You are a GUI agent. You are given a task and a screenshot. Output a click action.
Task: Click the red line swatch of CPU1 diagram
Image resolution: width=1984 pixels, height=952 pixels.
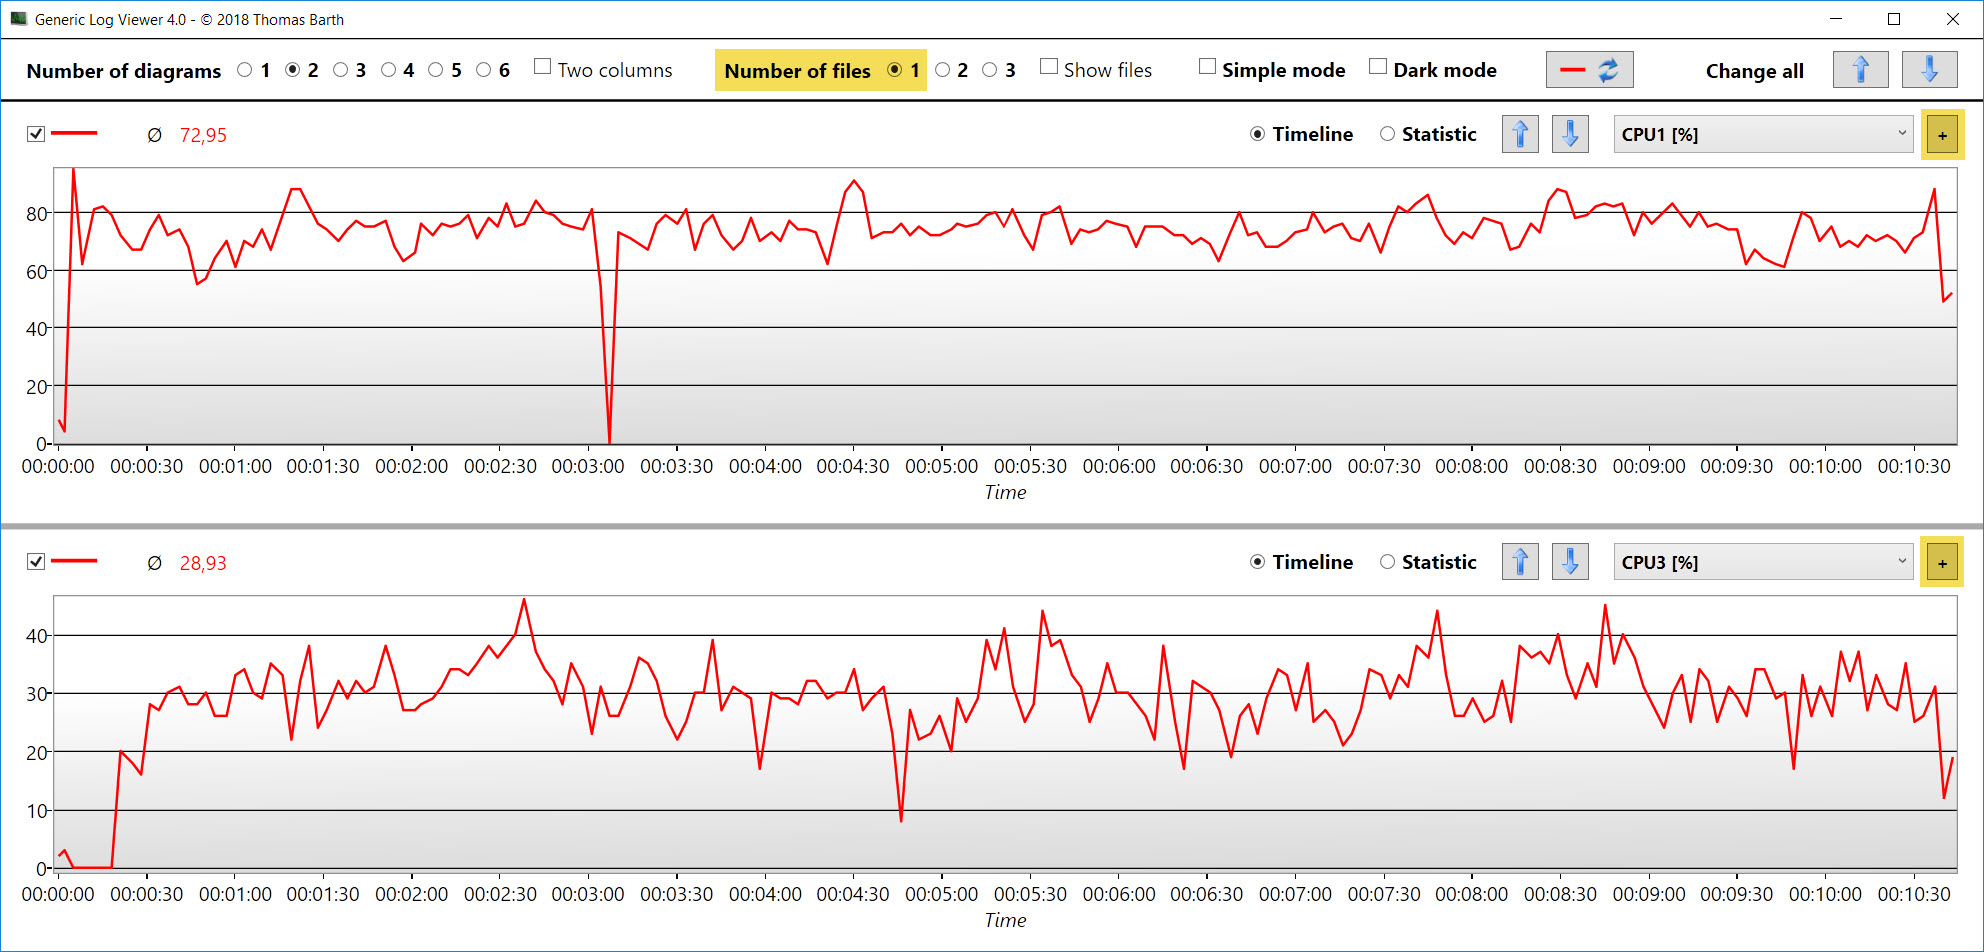tap(74, 133)
